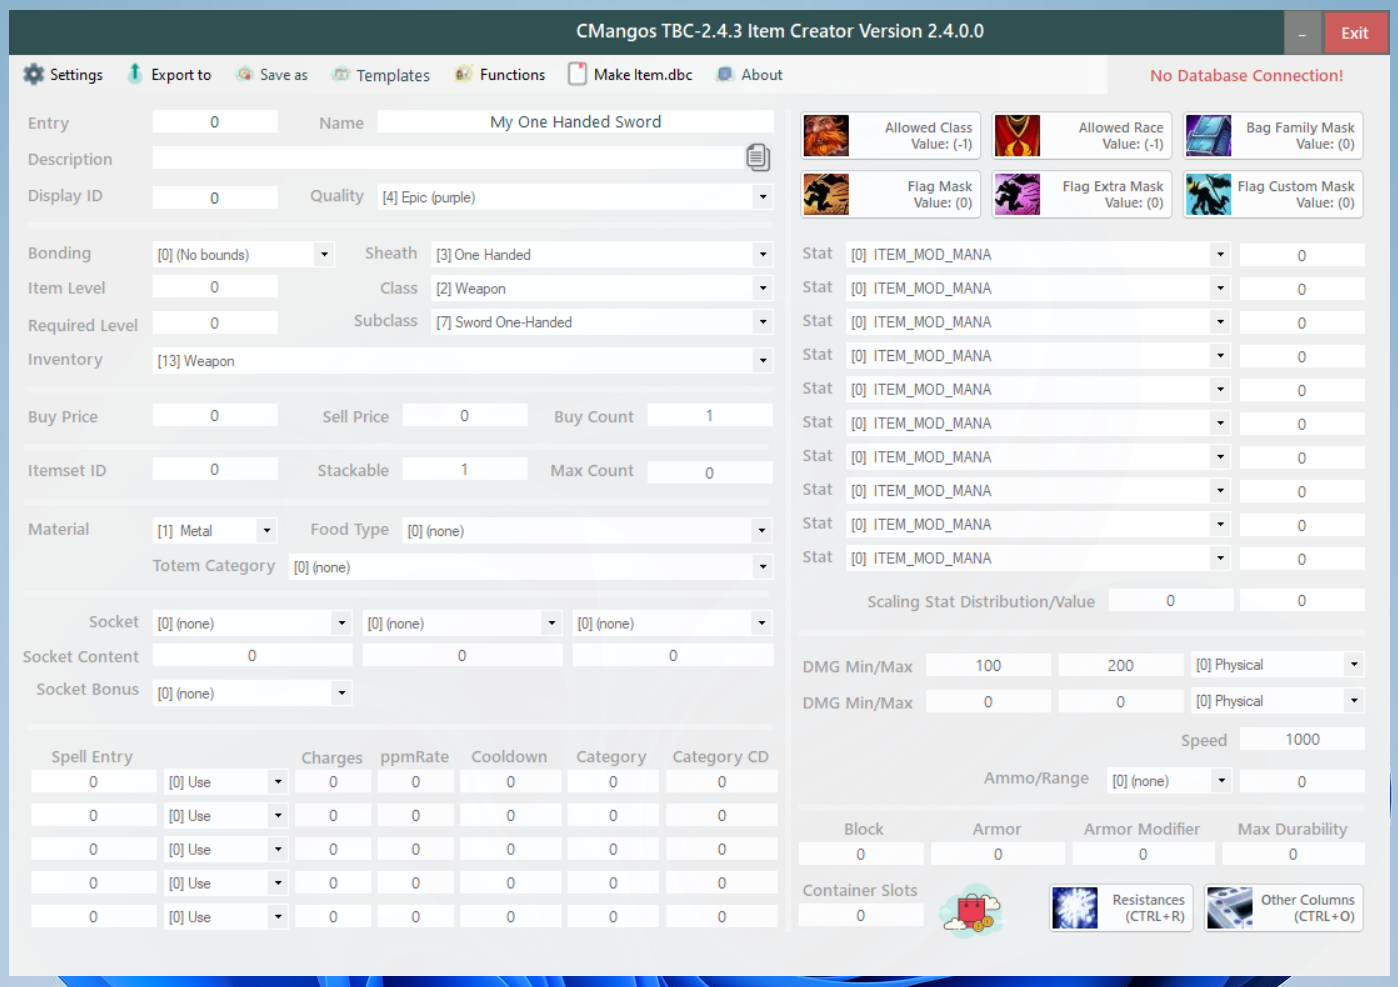The width and height of the screenshot is (1398, 987).
Task: Open the Class Weapon dropdown
Action: [x=763, y=289]
